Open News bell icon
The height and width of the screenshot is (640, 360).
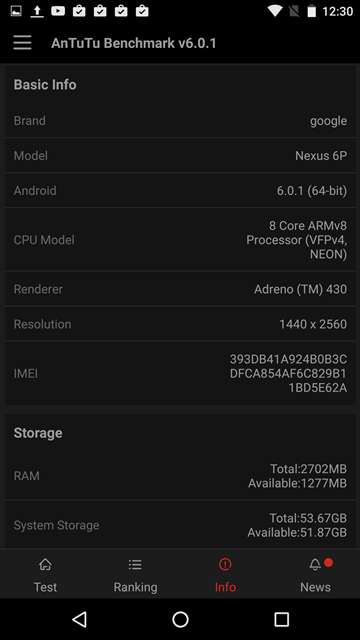pyautogui.click(x=315, y=565)
